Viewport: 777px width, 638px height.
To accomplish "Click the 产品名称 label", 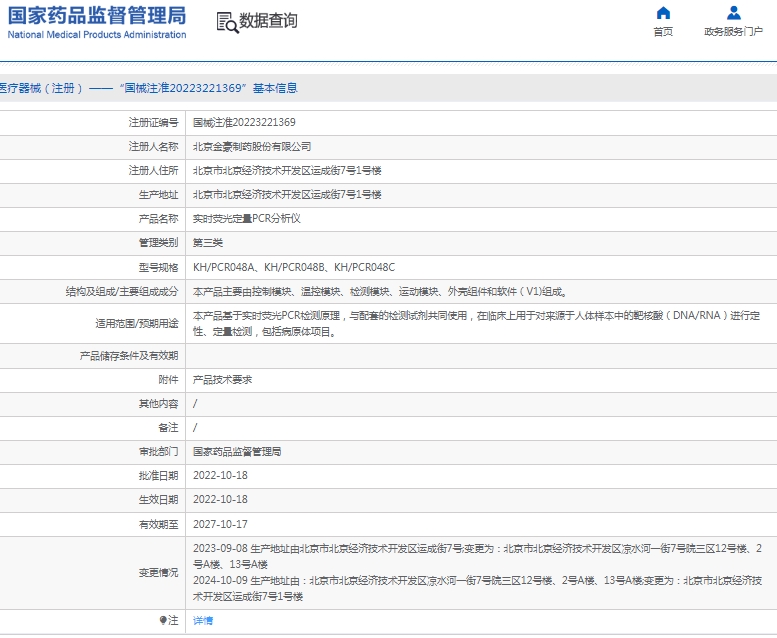I will click(x=158, y=219).
